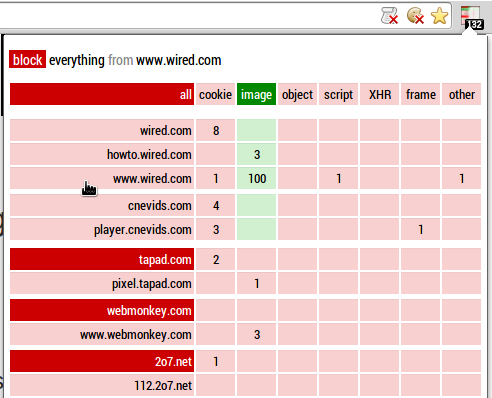Toggle the XHR column header
492x398 pixels.
(x=380, y=94)
